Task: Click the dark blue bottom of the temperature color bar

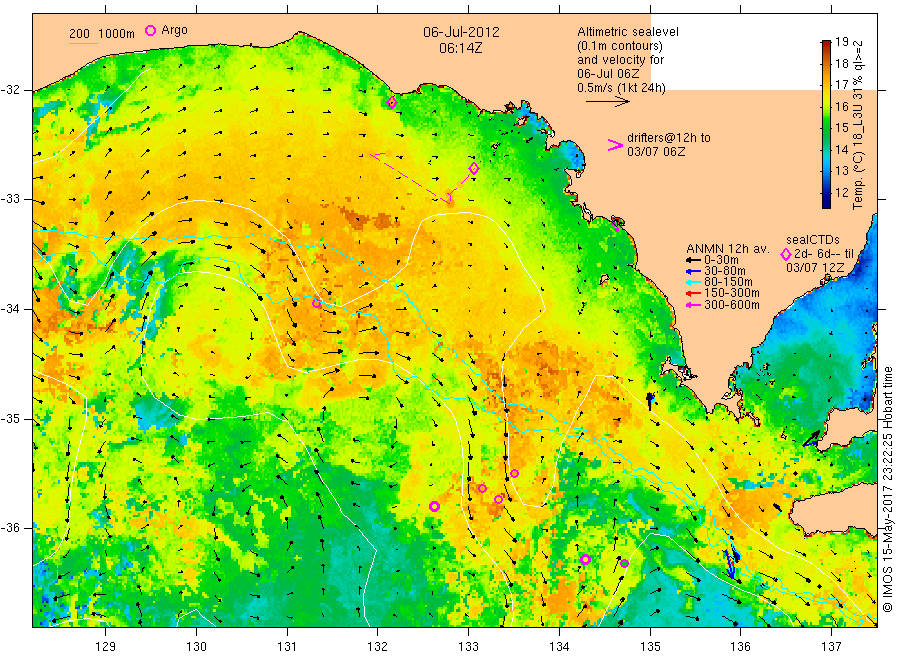Action: tap(826, 203)
